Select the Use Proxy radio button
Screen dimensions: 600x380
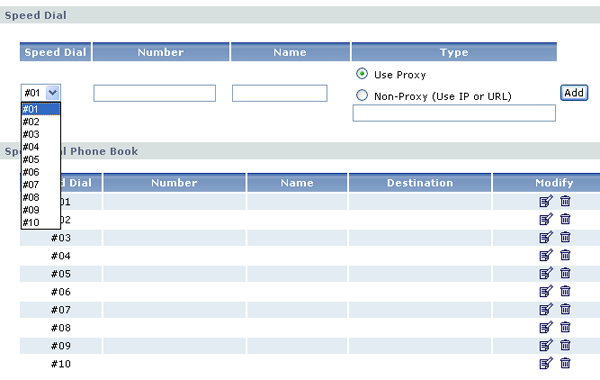[362, 73]
